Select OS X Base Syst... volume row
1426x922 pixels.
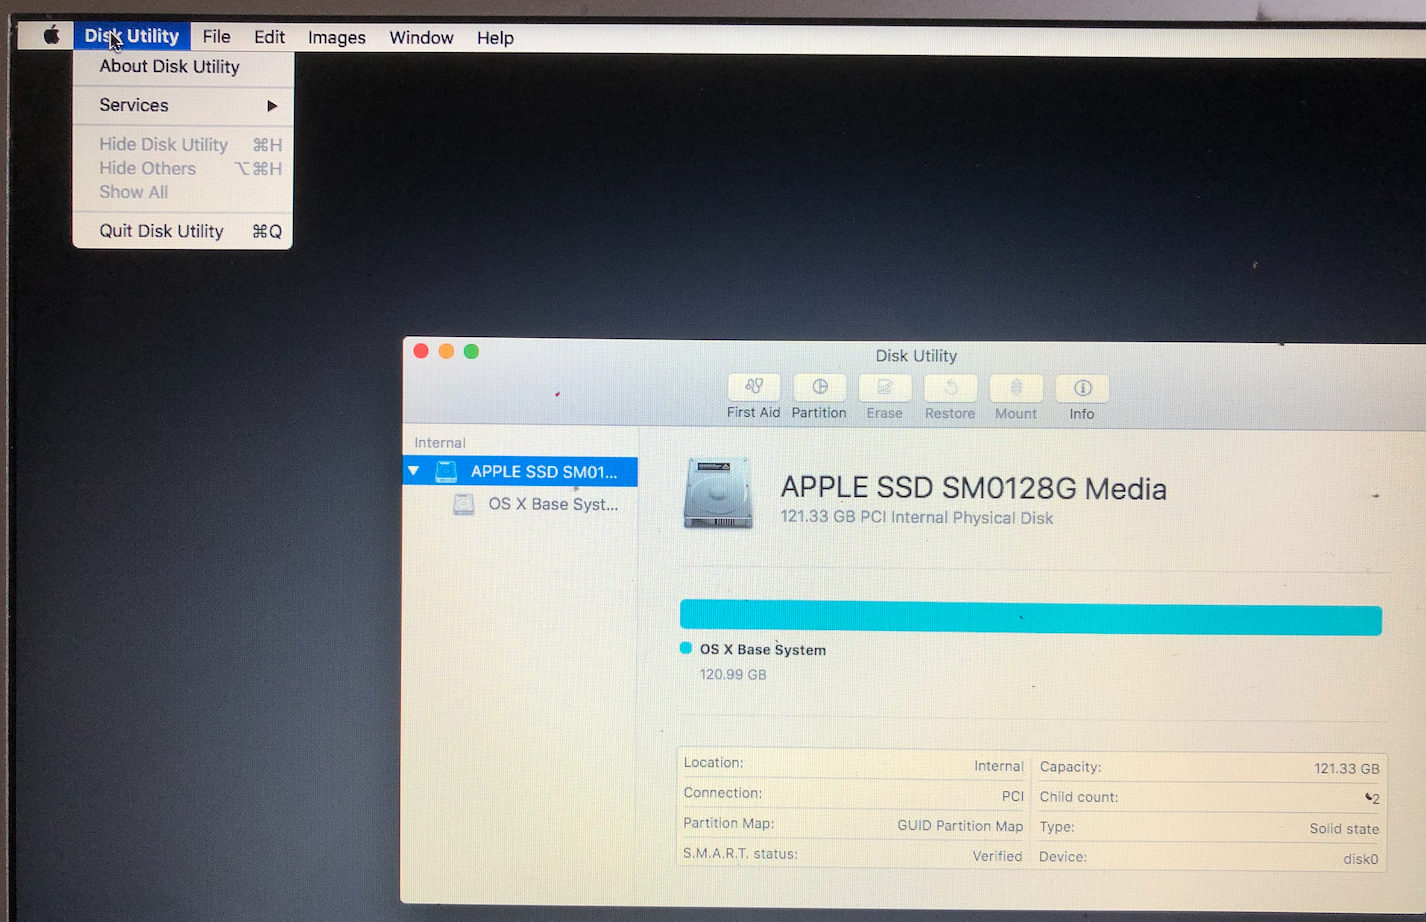520,504
